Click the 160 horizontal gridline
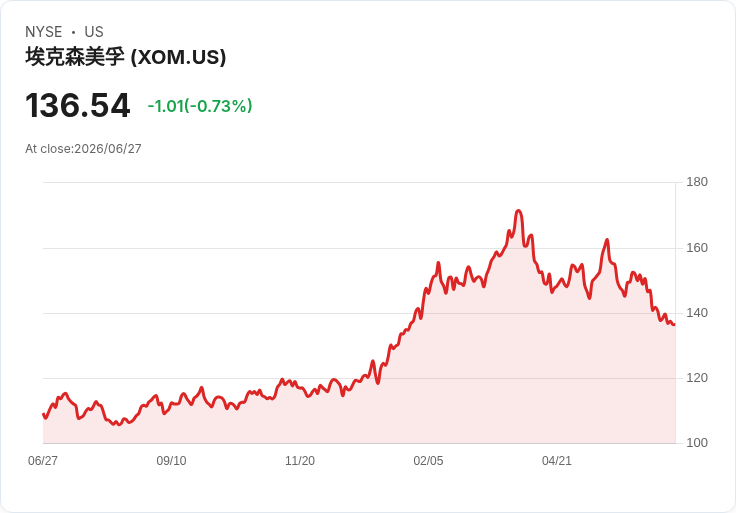 click(x=359, y=248)
